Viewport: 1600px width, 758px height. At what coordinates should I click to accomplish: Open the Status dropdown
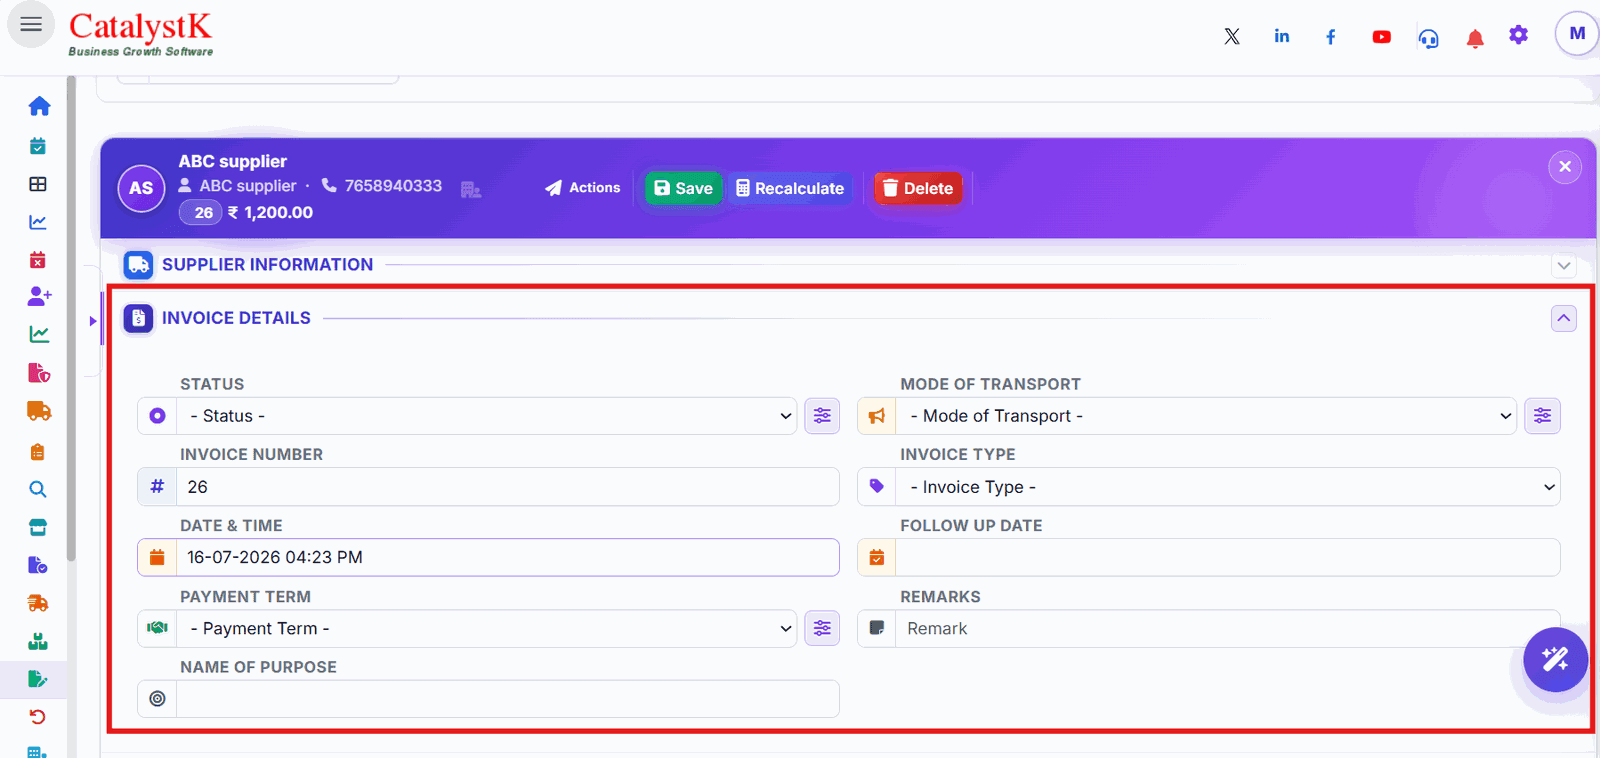click(x=487, y=416)
